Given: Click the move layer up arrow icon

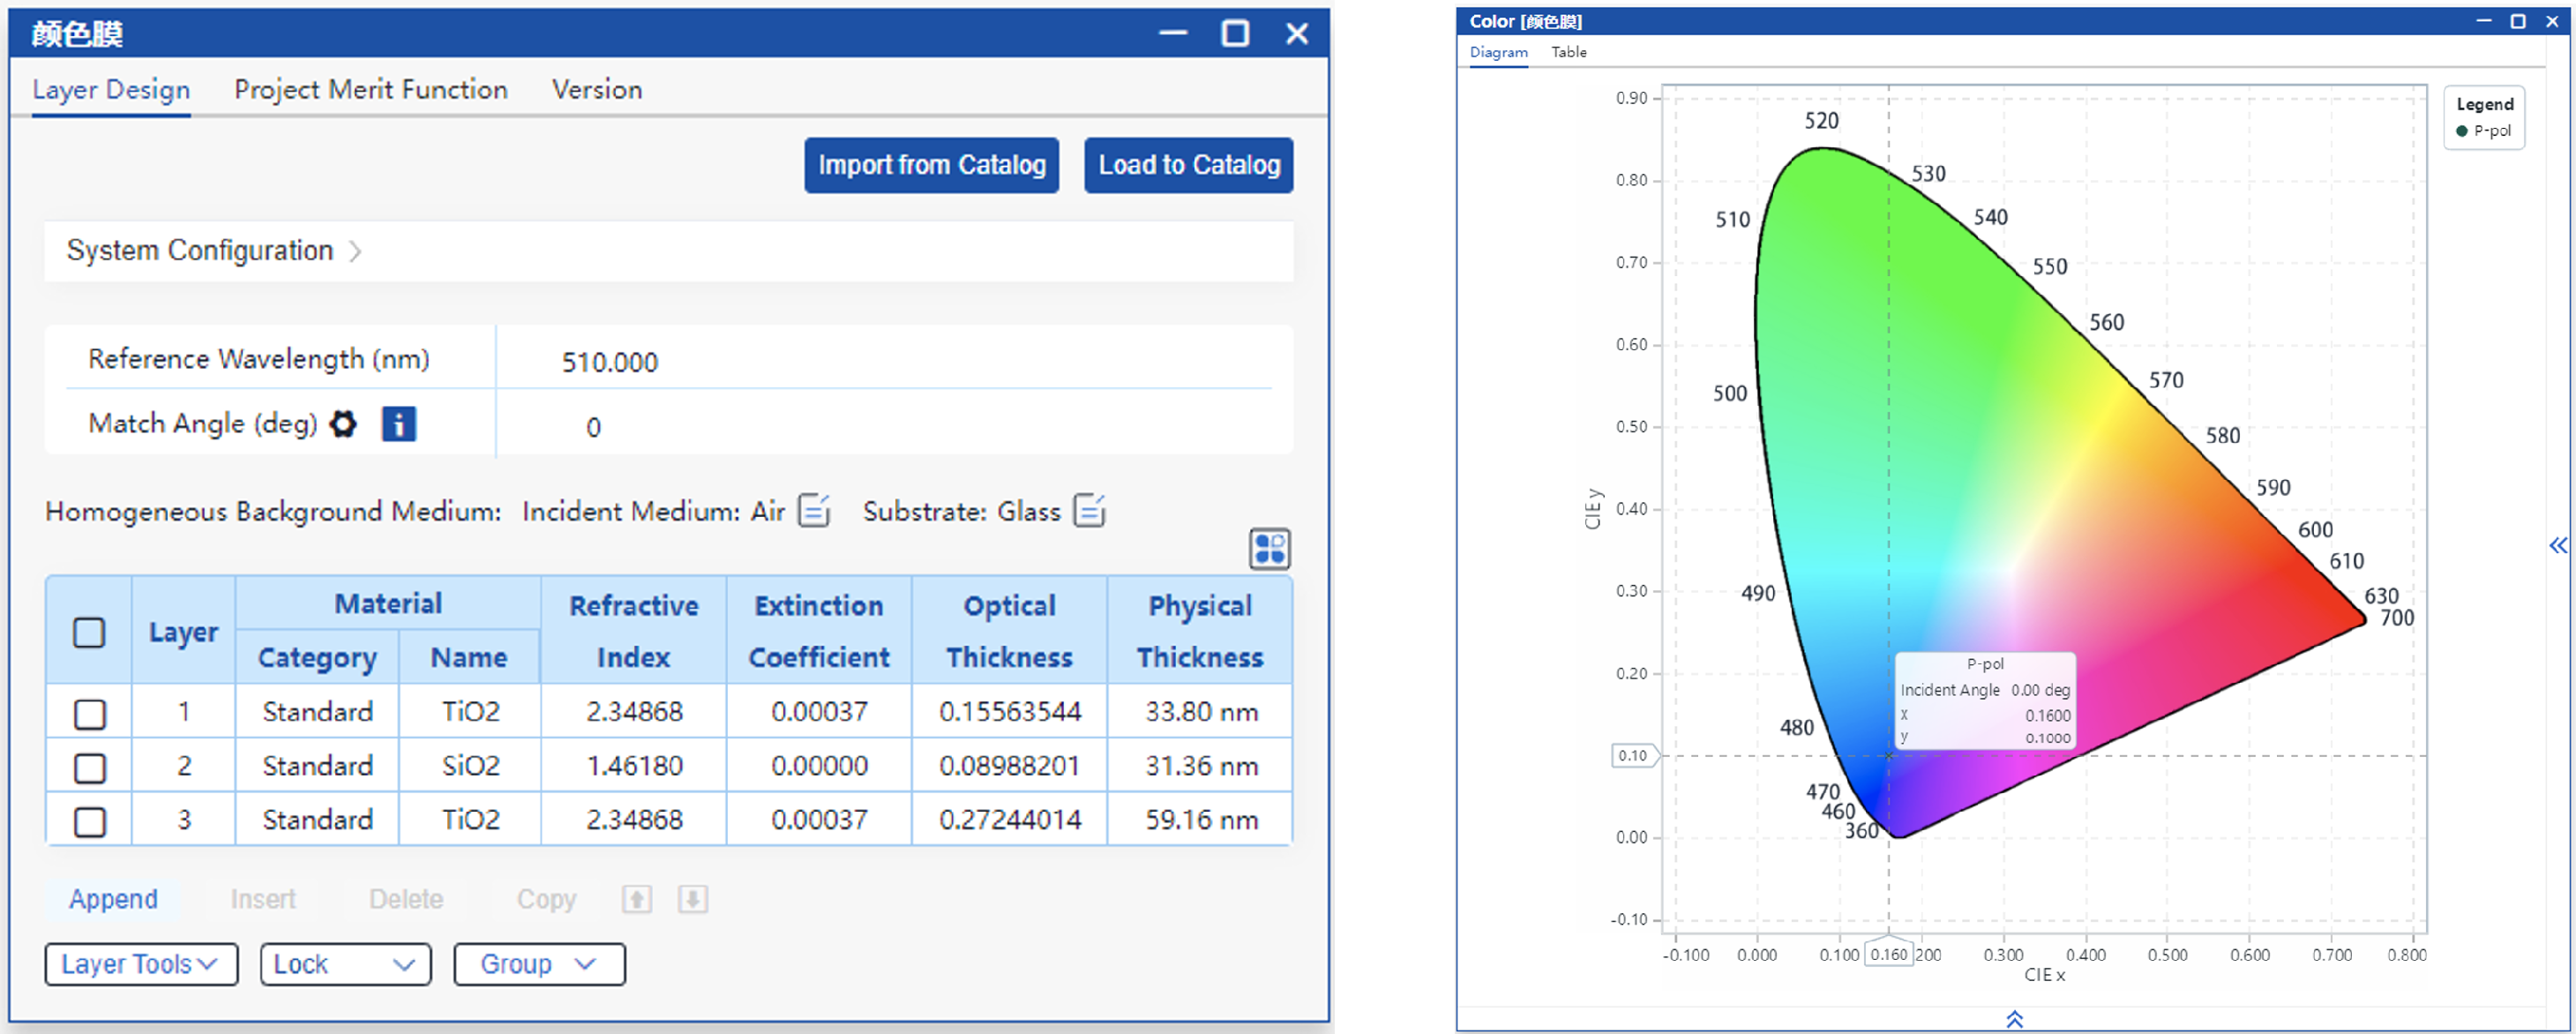Looking at the screenshot, I should coord(637,899).
